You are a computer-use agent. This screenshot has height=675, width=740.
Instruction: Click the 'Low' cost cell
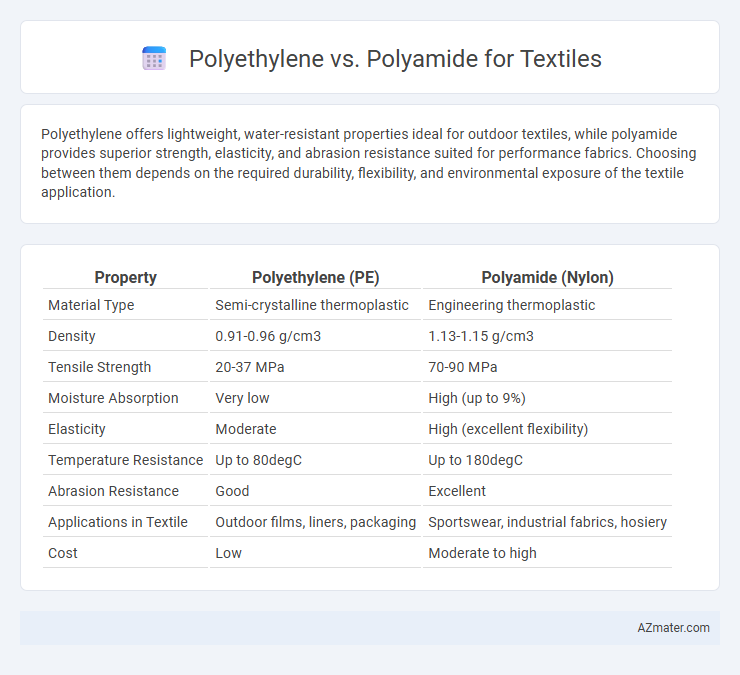228,553
